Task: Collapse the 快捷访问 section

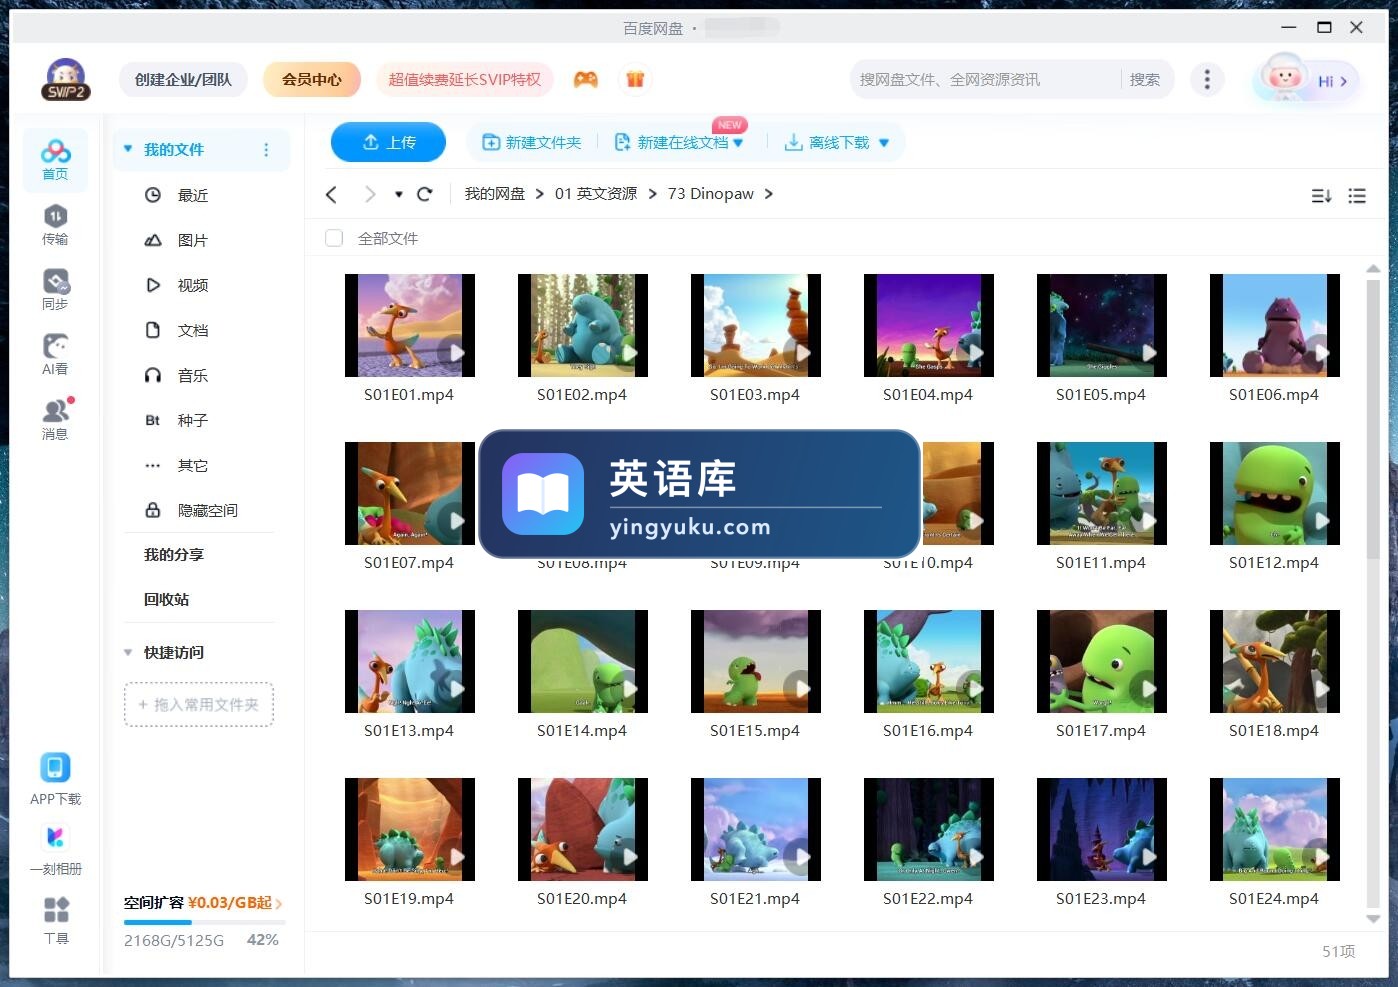Action: pyautogui.click(x=128, y=652)
